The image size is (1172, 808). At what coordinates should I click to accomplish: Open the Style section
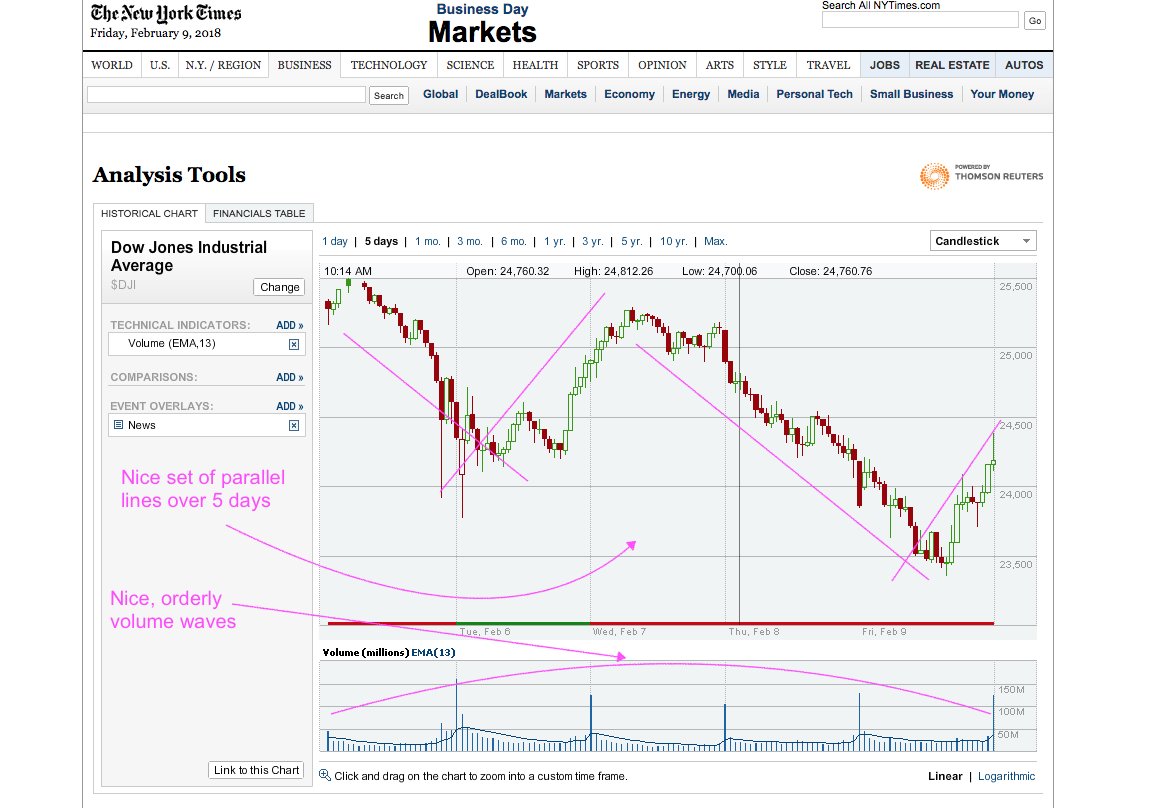(x=770, y=65)
